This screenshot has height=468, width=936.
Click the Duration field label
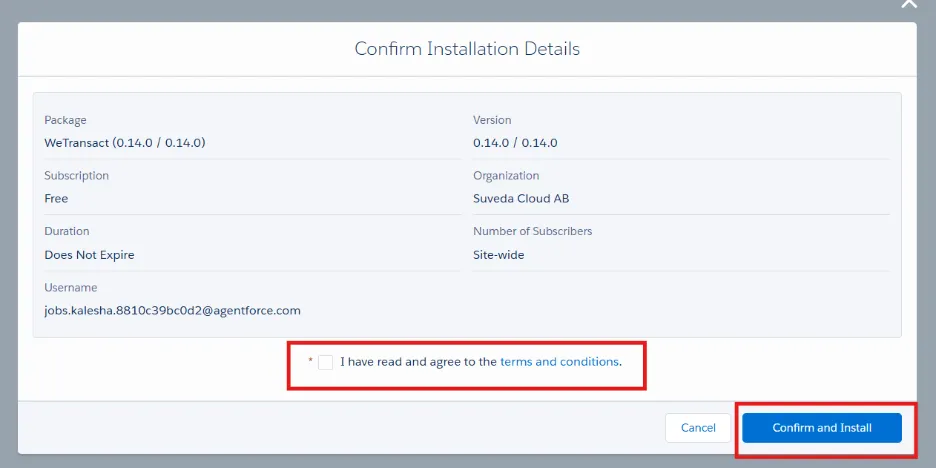67,231
